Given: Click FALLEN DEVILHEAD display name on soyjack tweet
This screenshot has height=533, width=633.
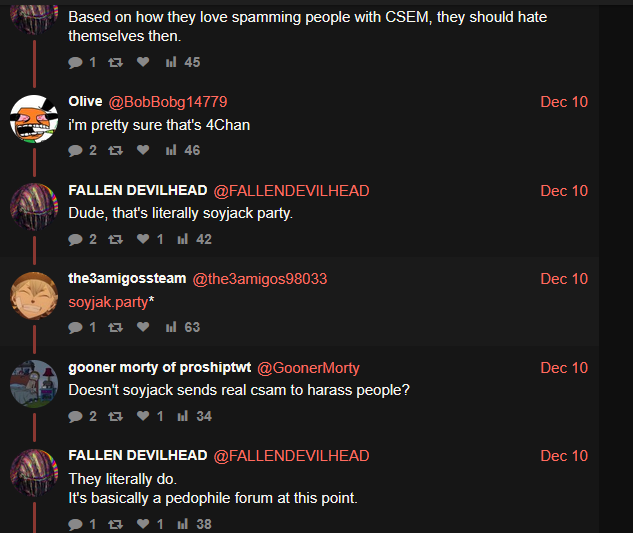Looking at the screenshot, I should 138,190.
